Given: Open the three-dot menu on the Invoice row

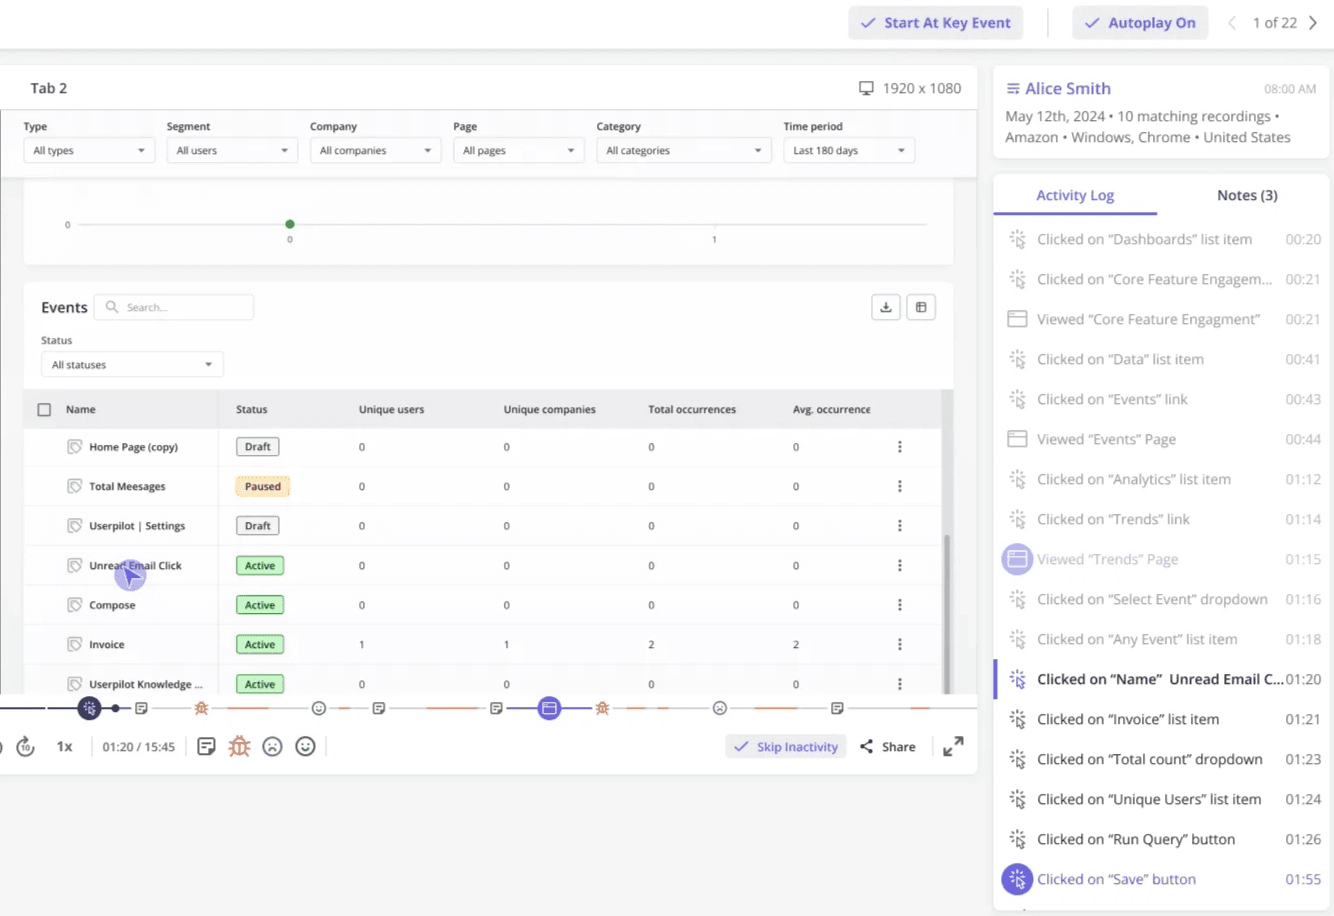Looking at the screenshot, I should pos(899,644).
